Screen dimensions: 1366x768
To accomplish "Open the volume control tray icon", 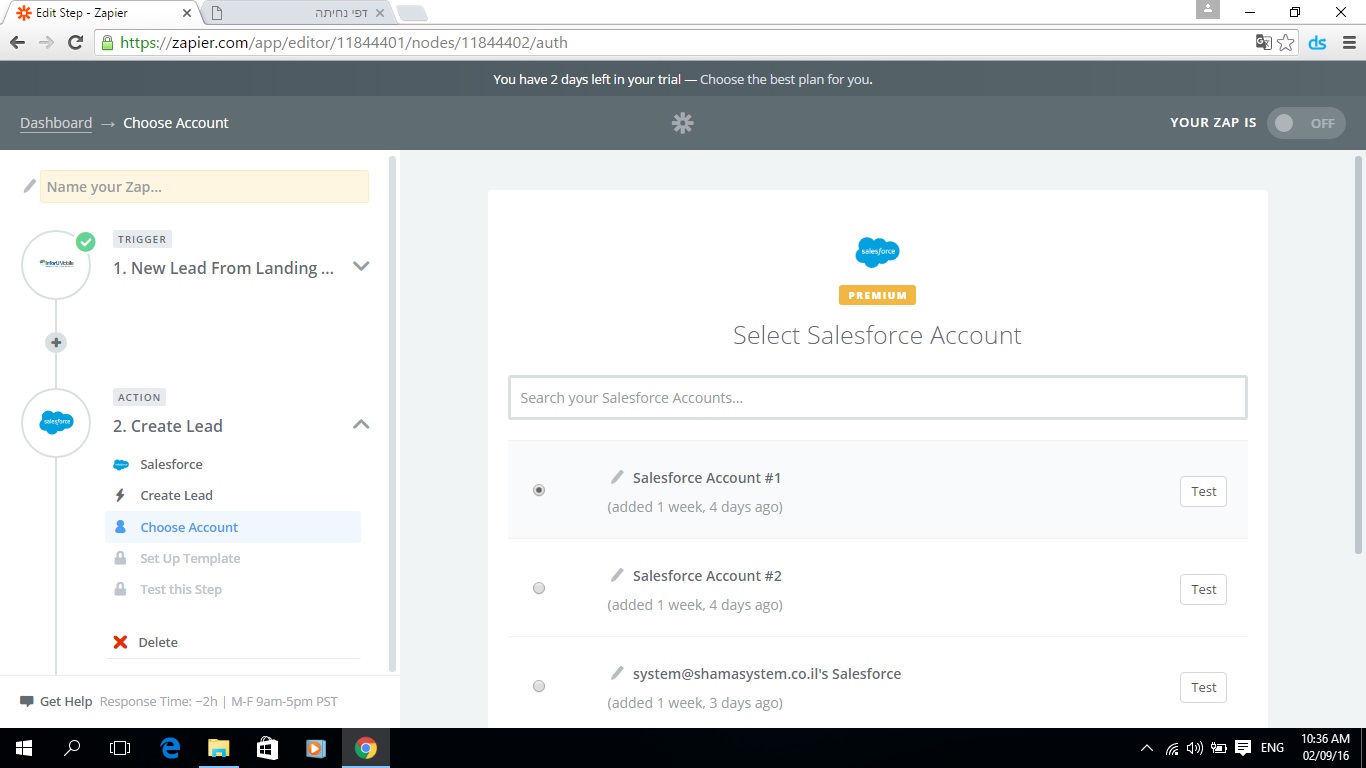I will coord(1194,748).
